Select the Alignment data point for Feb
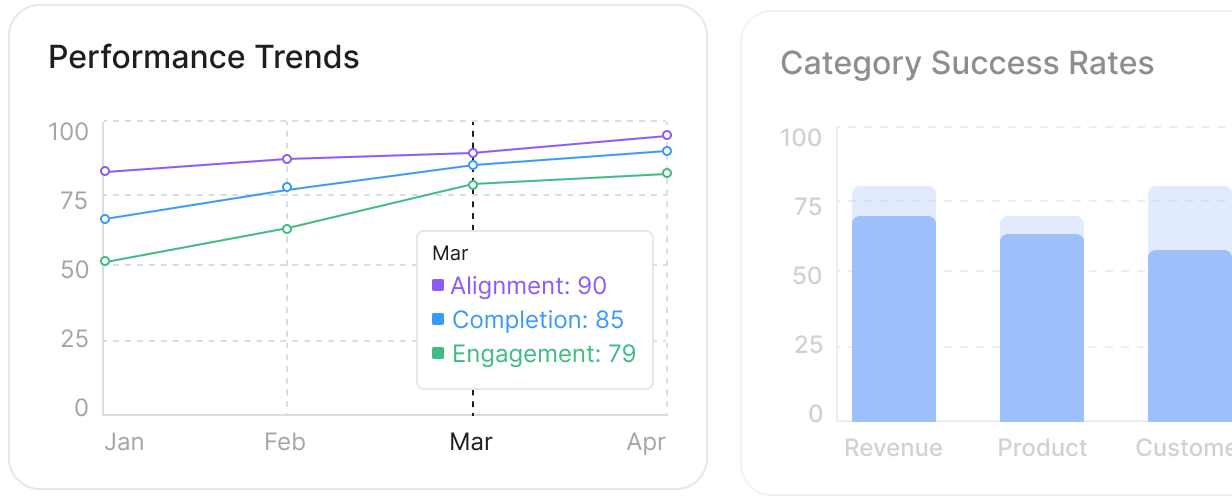The image size is (1232, 500). (287, 159)
